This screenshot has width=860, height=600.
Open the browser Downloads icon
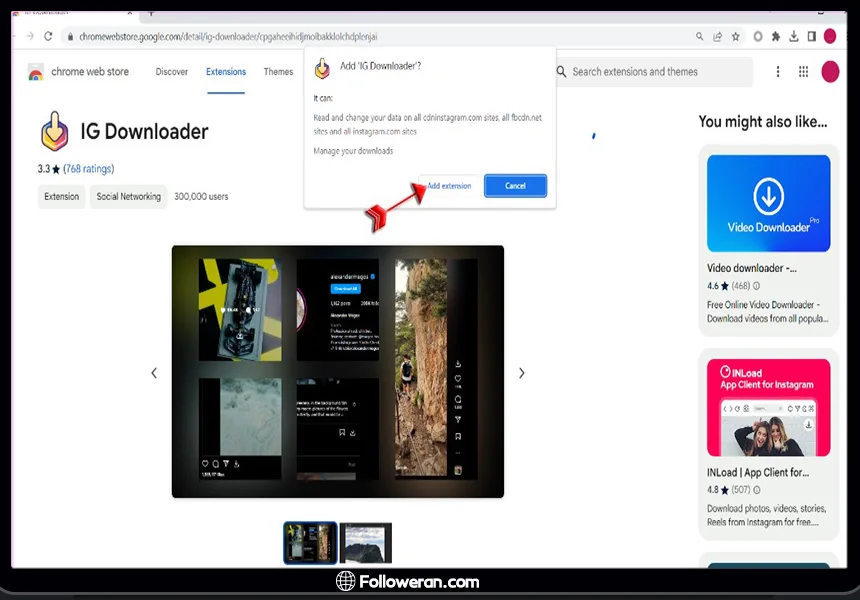[794, 36]
